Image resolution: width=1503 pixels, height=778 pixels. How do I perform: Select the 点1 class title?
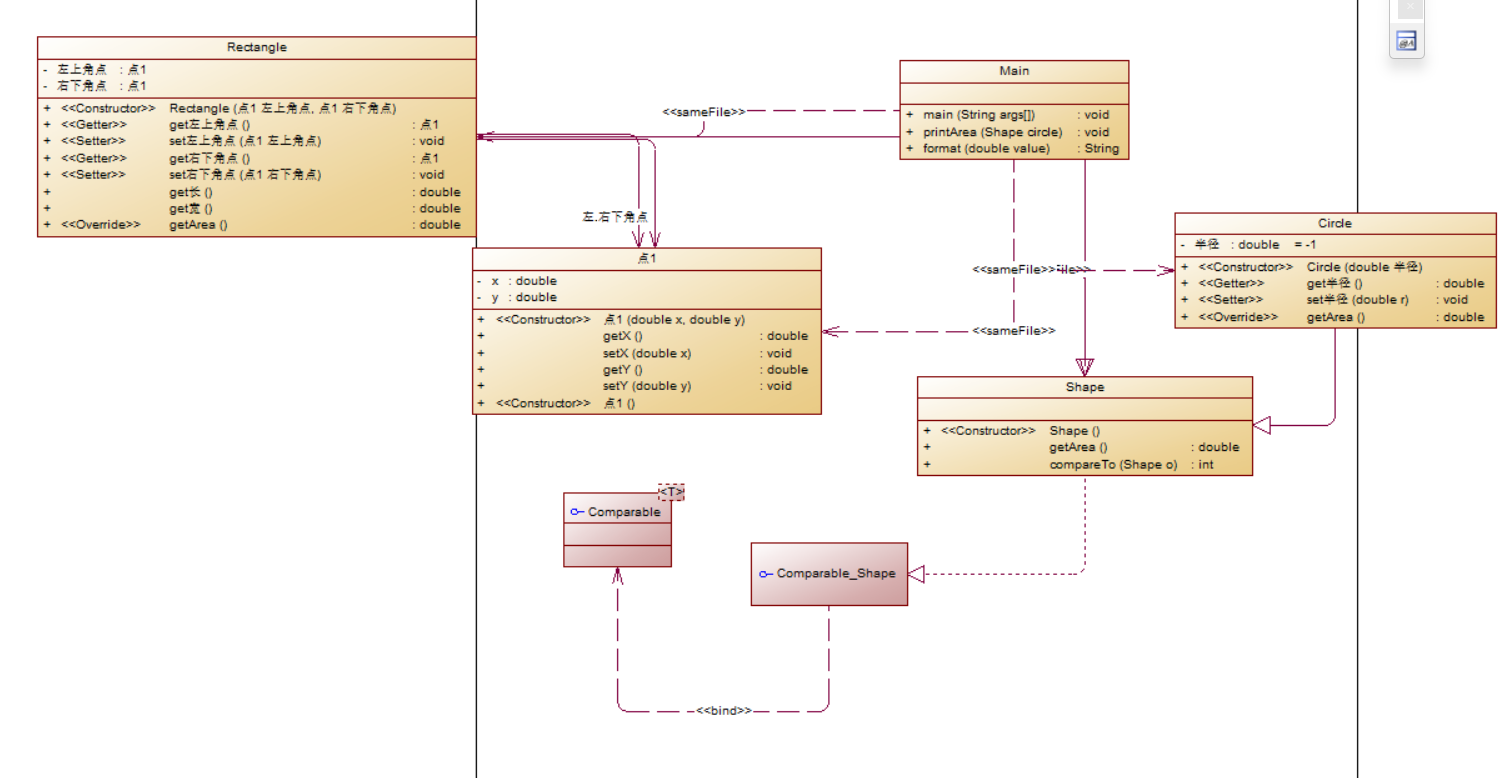tap(647, 259)
